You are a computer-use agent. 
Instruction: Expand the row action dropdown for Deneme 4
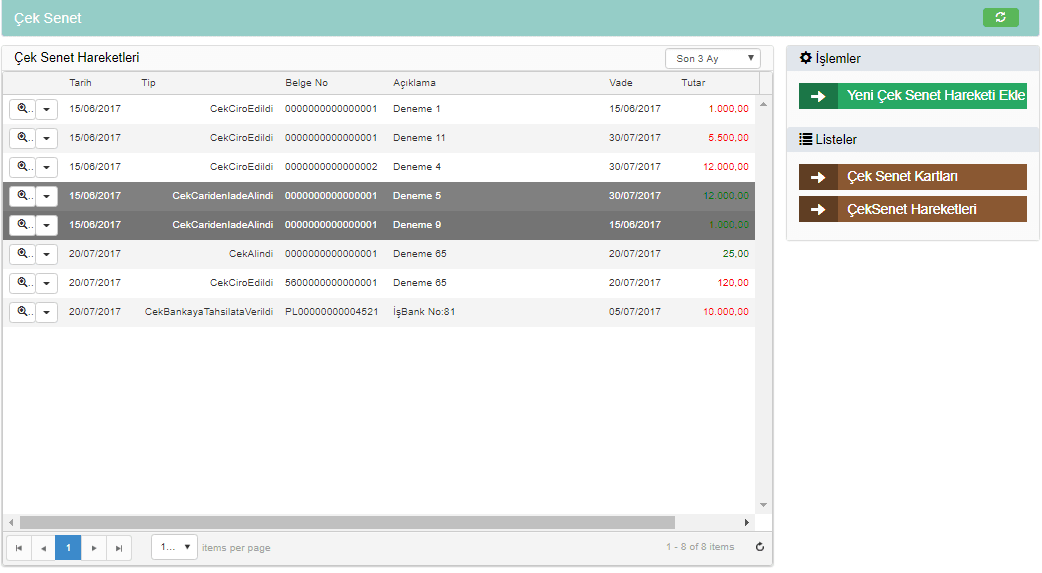pos(47,167)
